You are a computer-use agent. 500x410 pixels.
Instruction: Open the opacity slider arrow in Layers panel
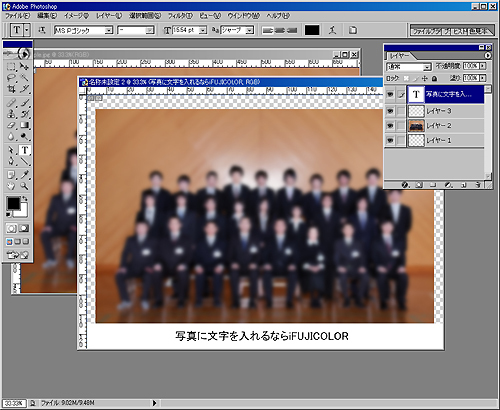pos(483,66)
